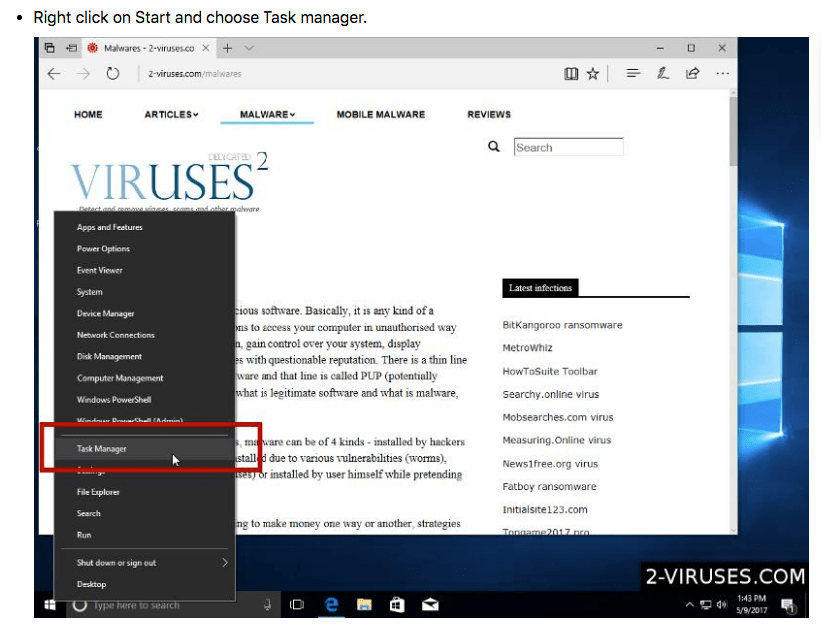Open News1free.org virus link

(x=550, y=464)
